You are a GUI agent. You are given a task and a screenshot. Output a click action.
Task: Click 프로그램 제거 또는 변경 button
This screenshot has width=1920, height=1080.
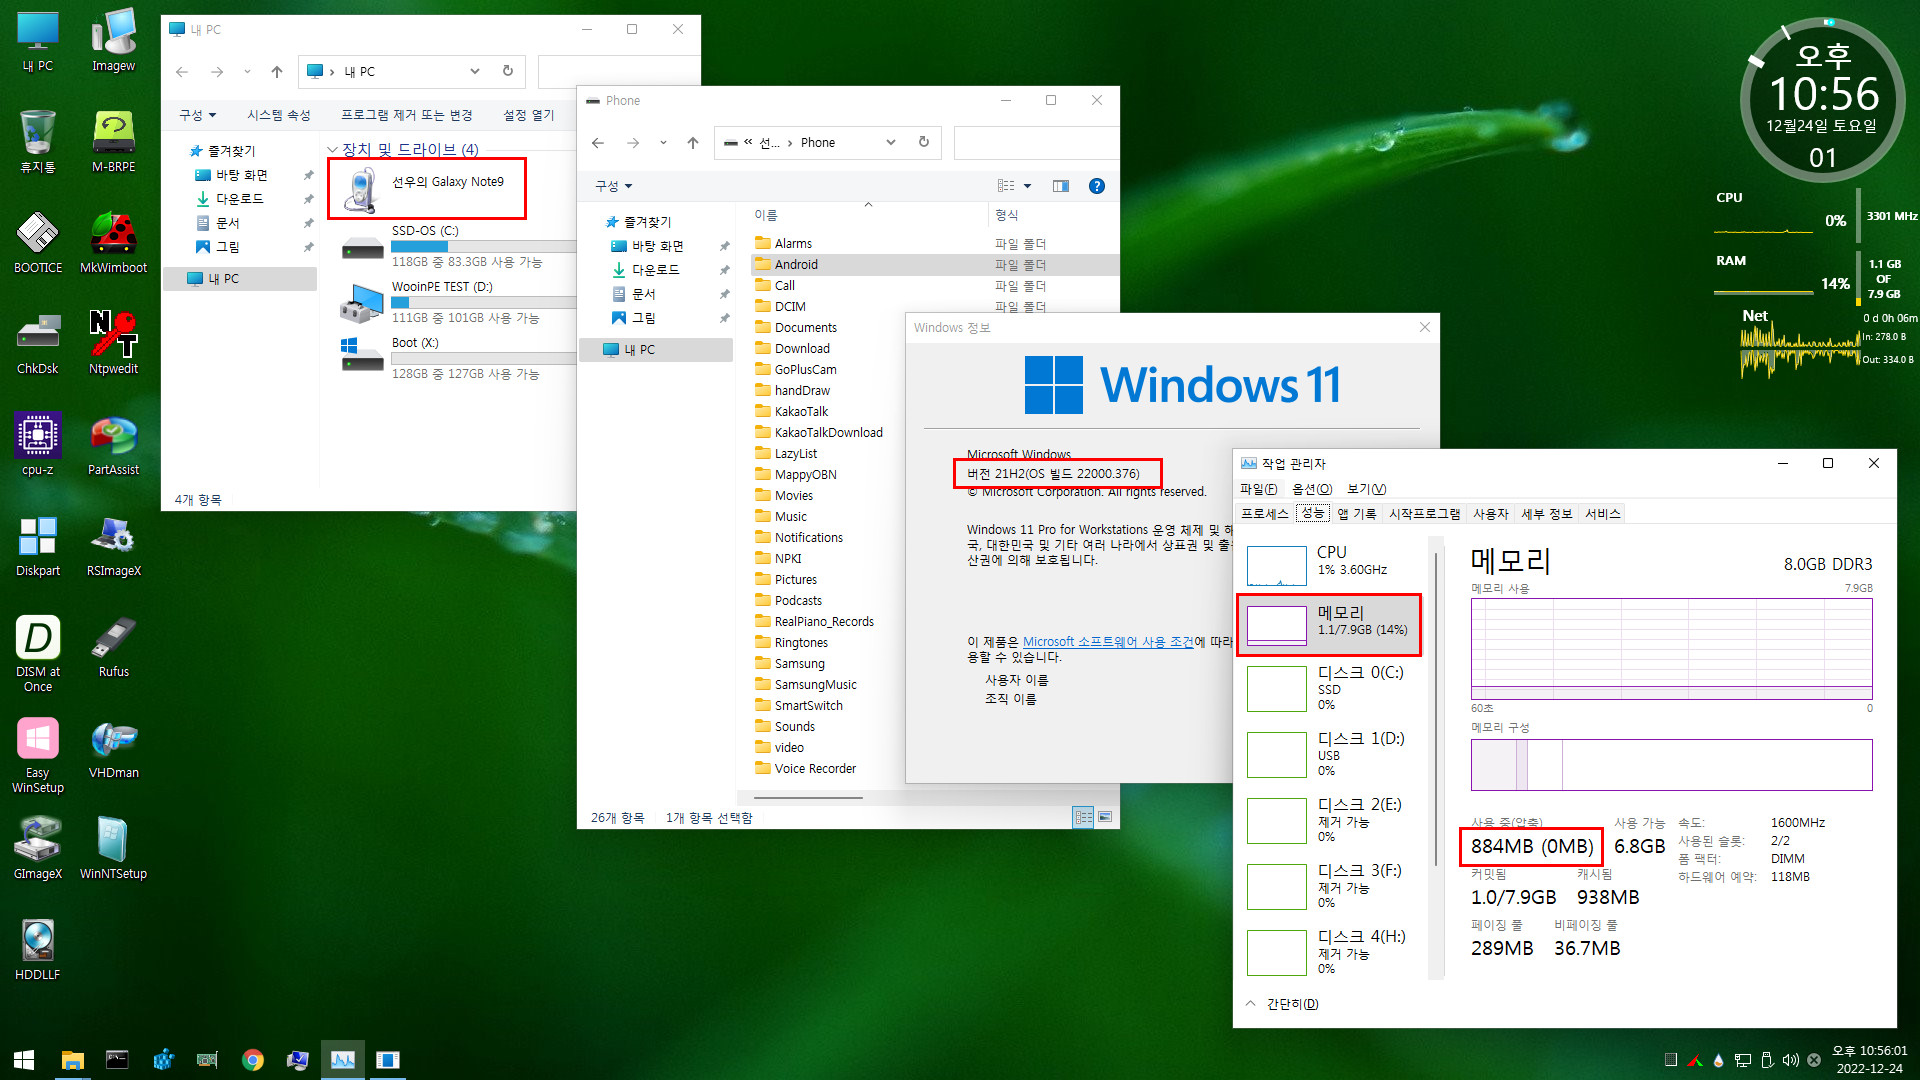click(406, 115)
